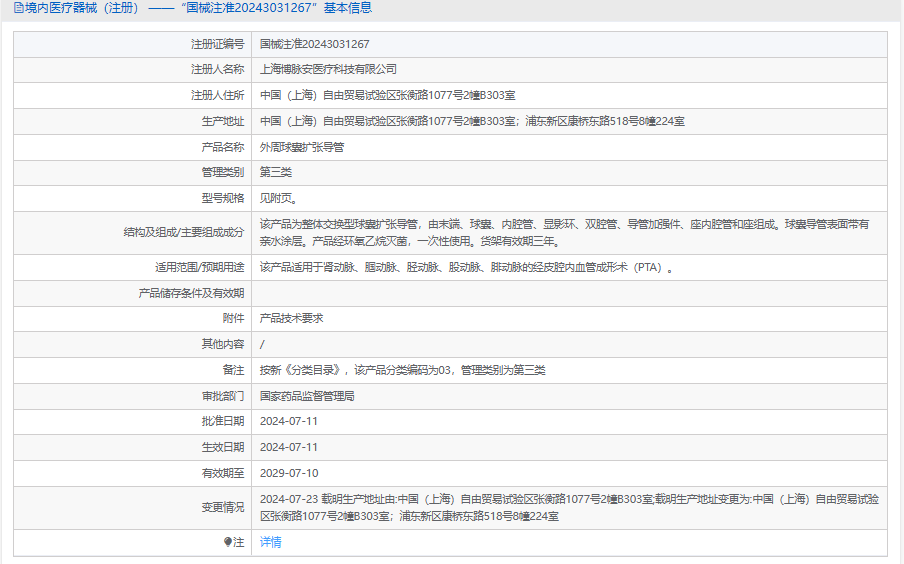Click the 备注 classification note text

[x=402, y=370]
